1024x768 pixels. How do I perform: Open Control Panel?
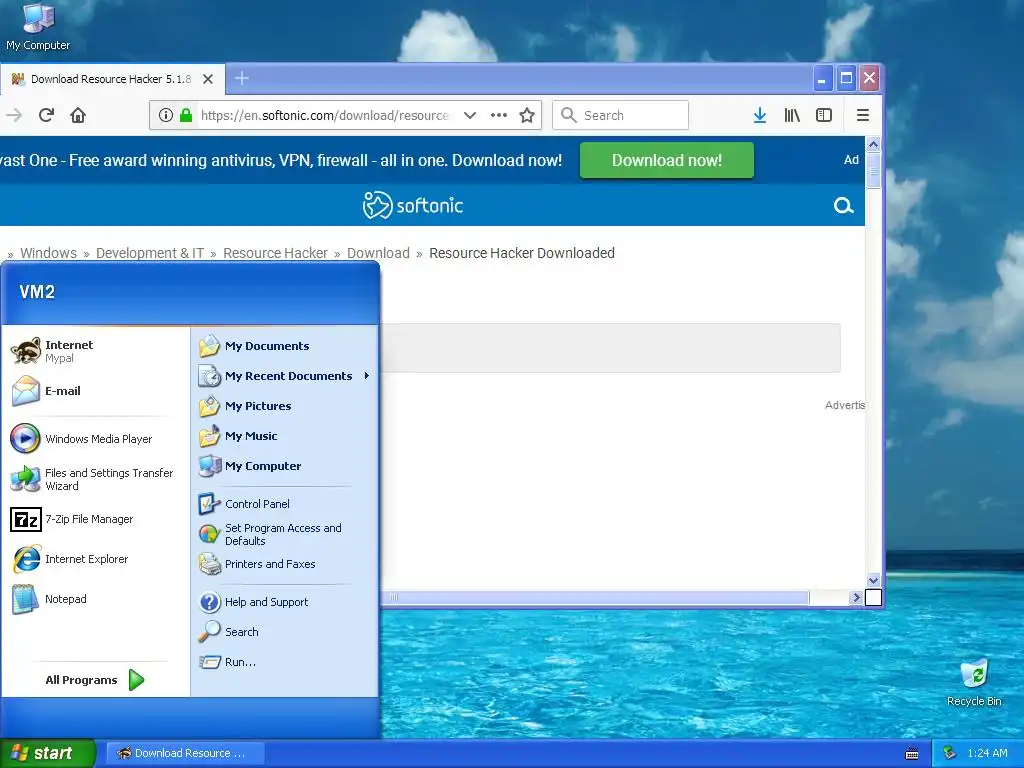(x=284, y=504)
